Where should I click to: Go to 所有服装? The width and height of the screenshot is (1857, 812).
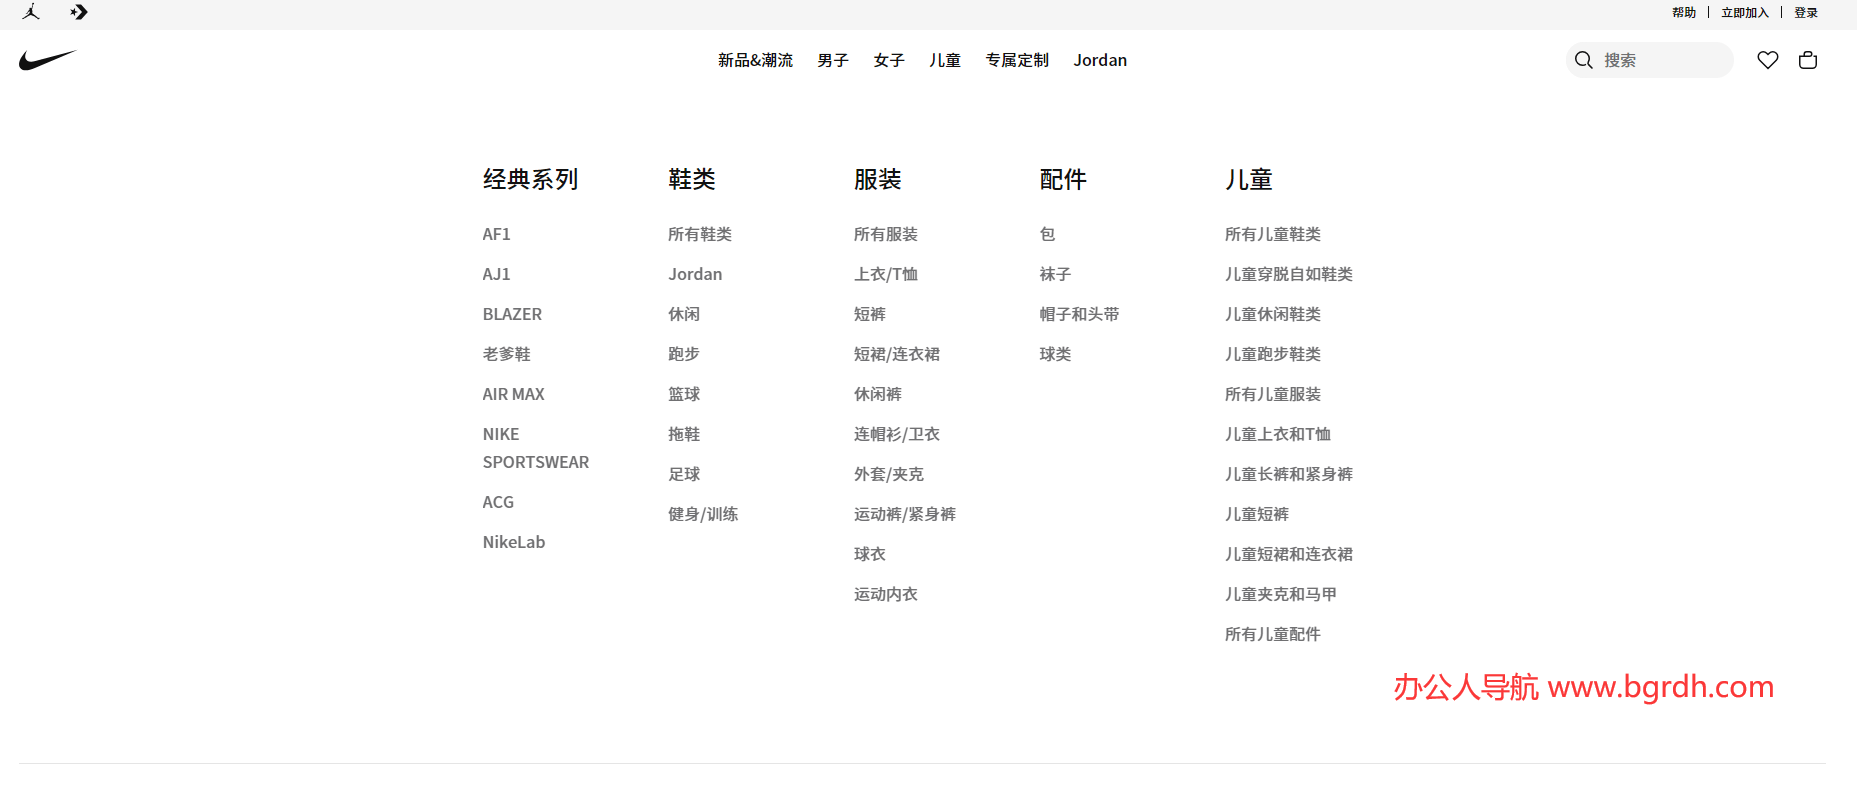886,234
